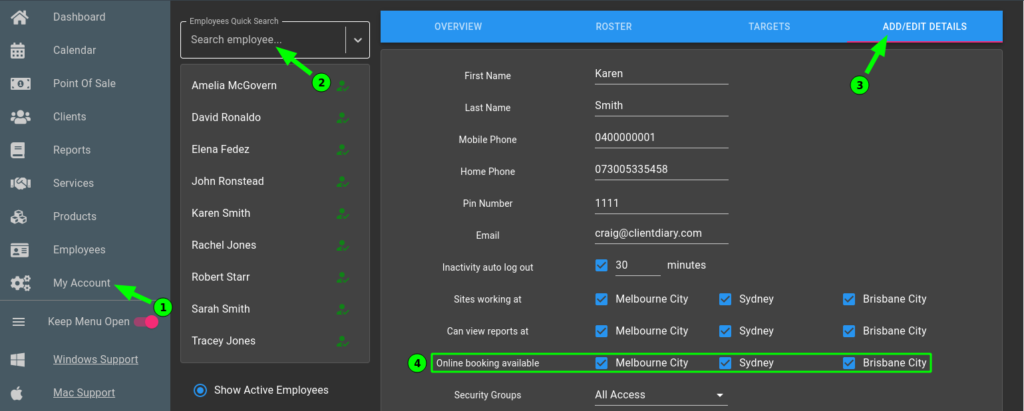Open My Account menu item
Image resolution: width=1024 pixels, height=411 pixels.
pyautogui.click(x=82, y=284)
